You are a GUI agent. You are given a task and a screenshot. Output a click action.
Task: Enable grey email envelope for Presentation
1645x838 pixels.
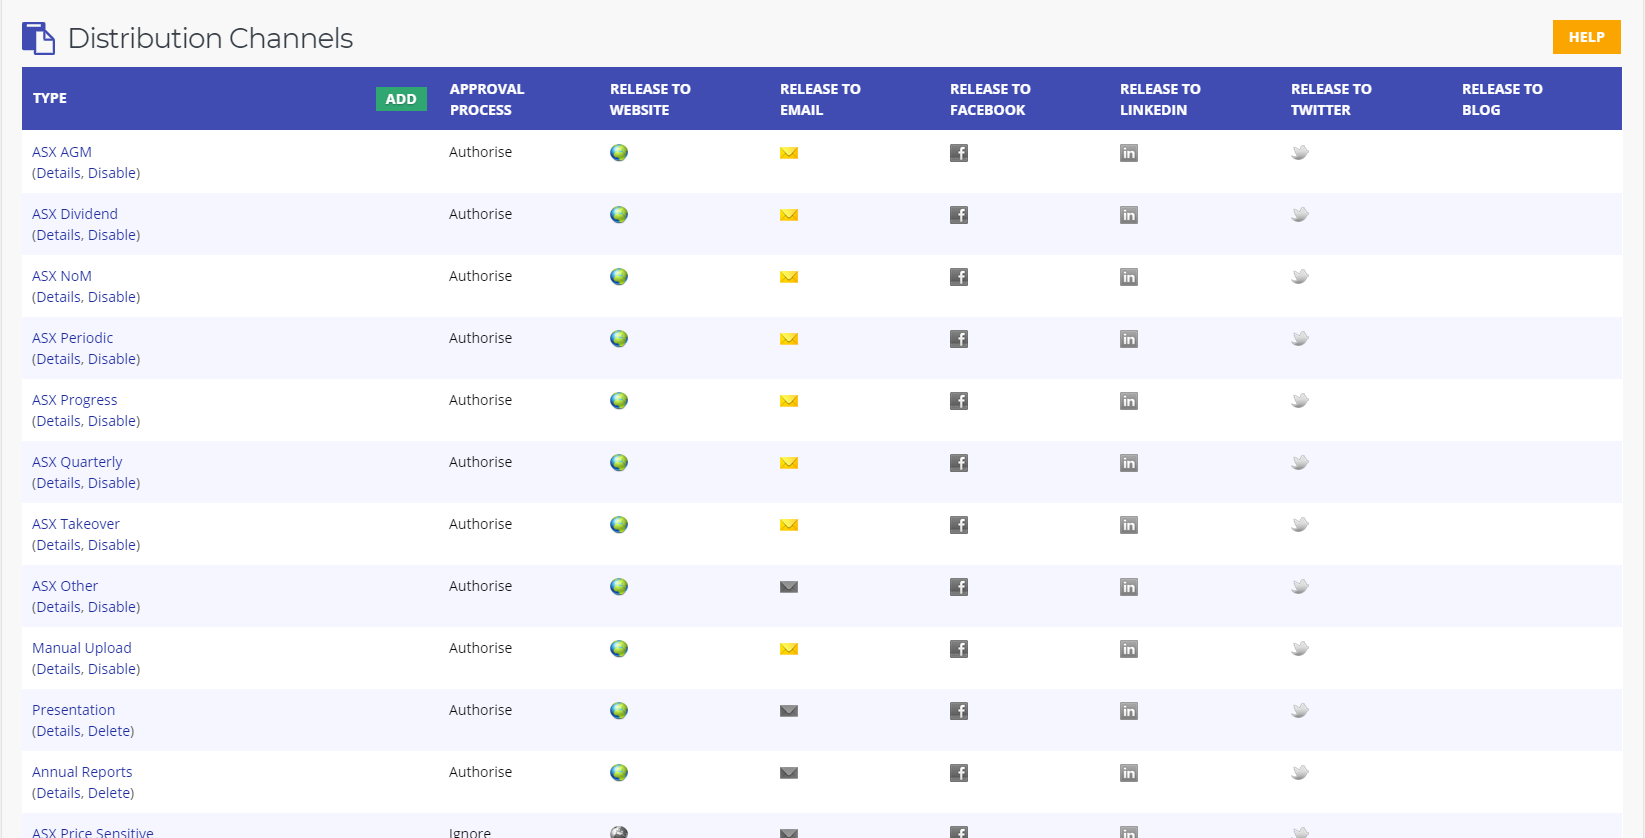coord(789,711)
